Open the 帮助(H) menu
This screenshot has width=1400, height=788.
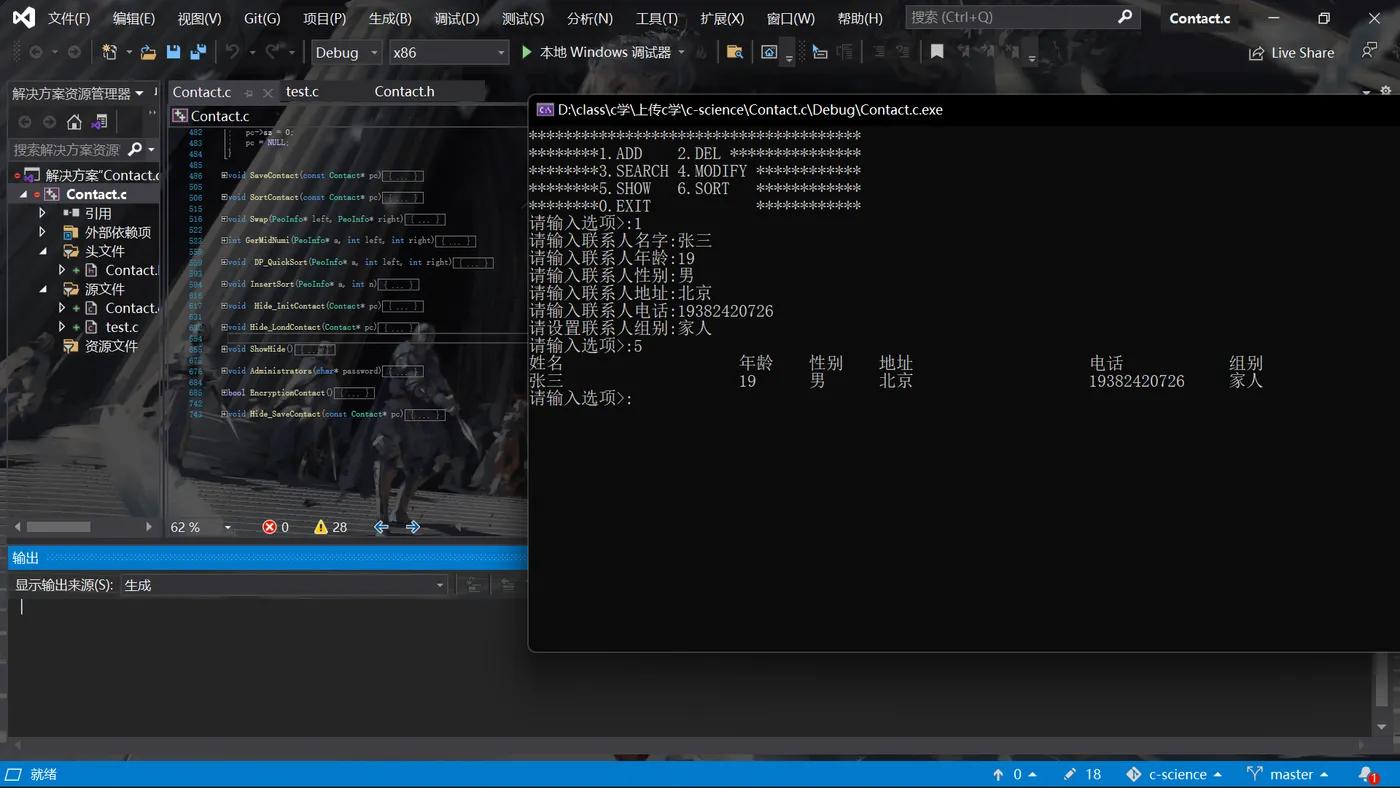tap(860, 18)
